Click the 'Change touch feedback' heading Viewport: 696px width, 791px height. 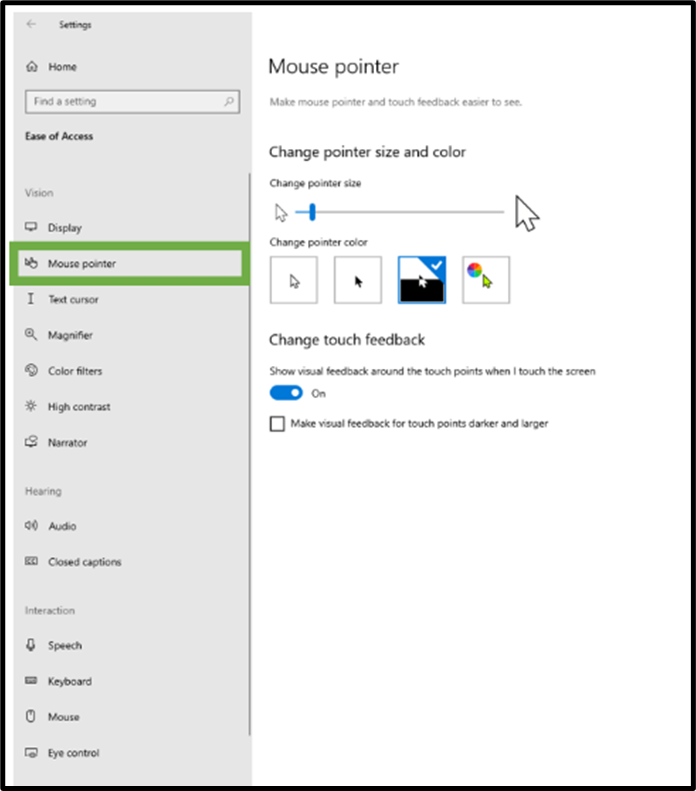coord(347,340)
